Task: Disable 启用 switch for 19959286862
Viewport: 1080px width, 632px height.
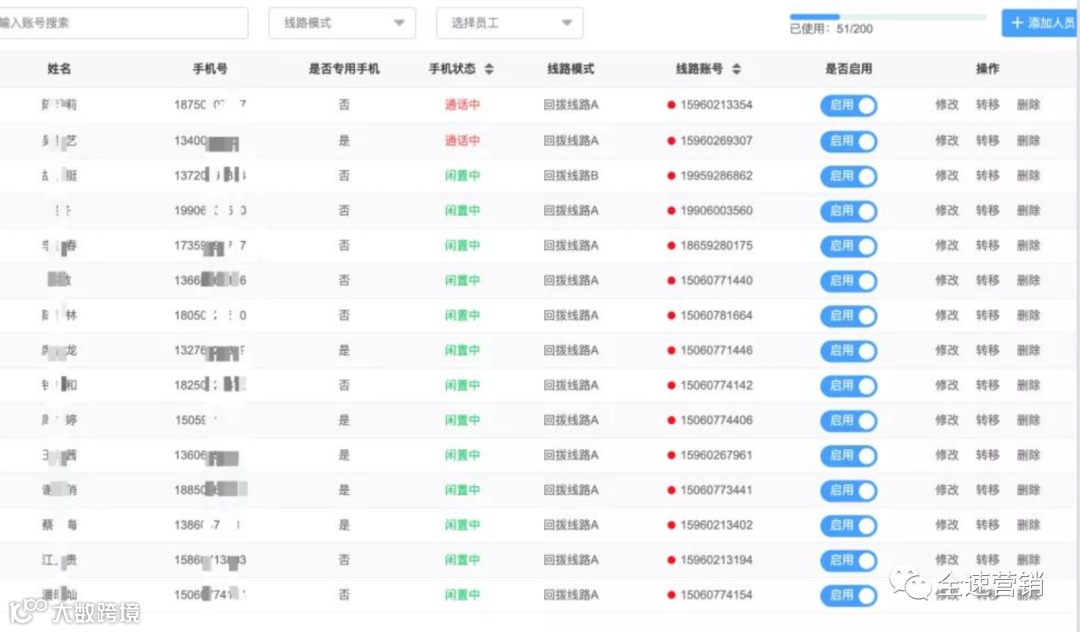Action: click(849, 176)
